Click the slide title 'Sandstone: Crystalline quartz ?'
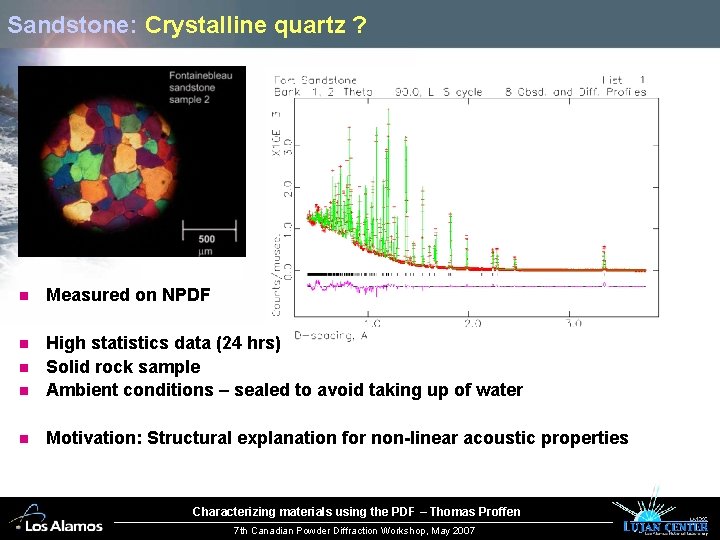Screen dimensions: 720x540 (x=187, y=24)
